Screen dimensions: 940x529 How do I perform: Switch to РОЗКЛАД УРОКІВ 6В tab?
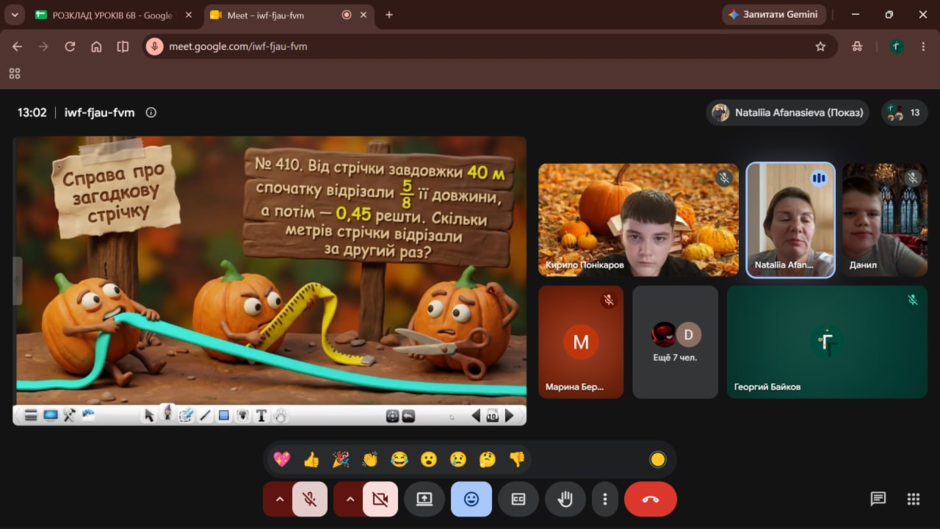tap(114, 15)
